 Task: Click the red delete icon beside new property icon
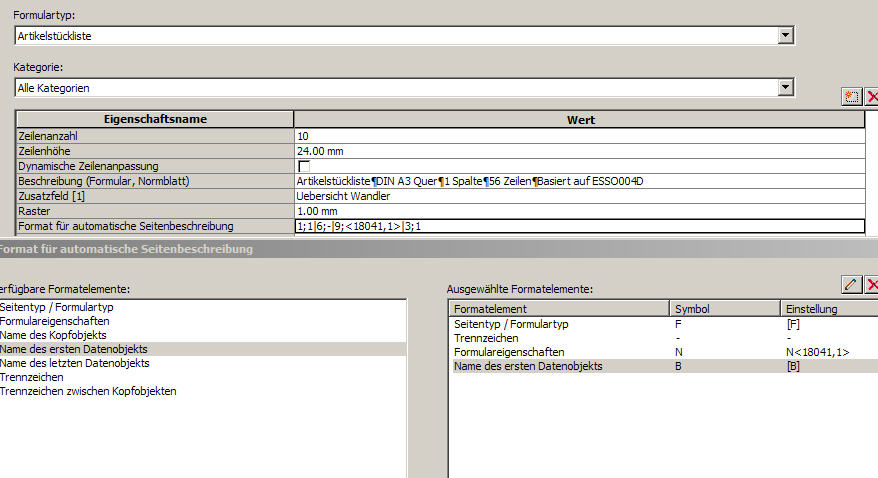point(871,96)
